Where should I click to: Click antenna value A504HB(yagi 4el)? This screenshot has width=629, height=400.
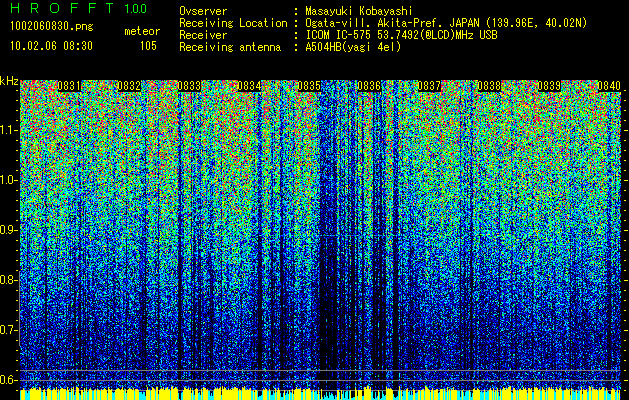[353, 47]
